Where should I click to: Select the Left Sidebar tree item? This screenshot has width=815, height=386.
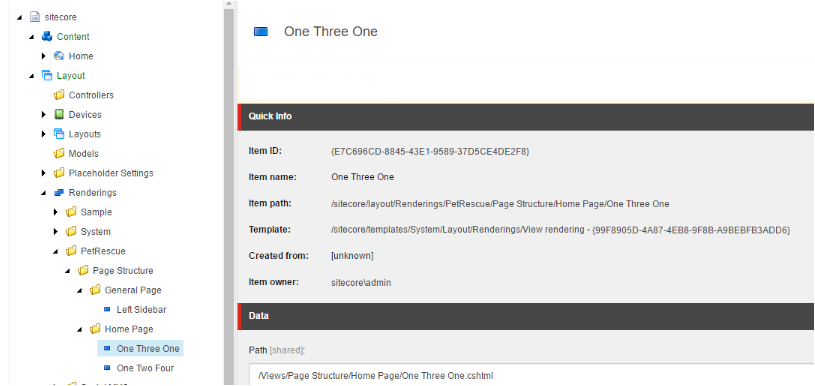141,310
